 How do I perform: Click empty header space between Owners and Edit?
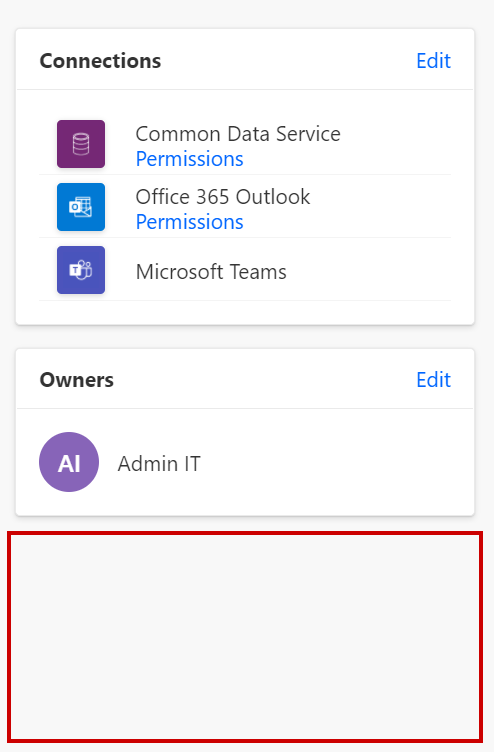coord(264,380)
